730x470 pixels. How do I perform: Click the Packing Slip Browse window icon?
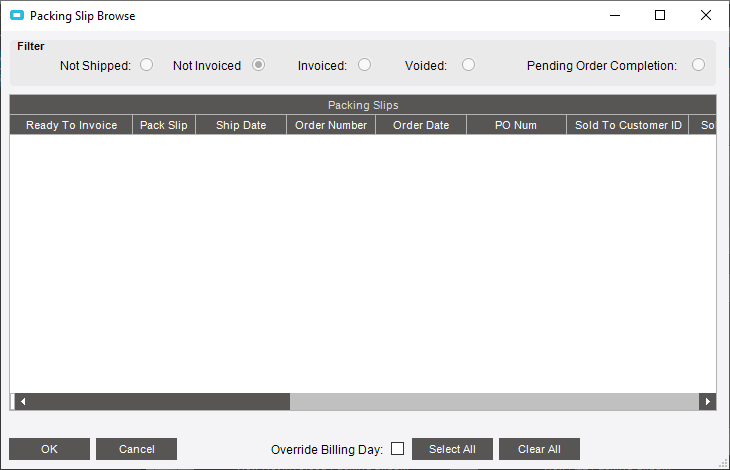click(x=17, y=15)
